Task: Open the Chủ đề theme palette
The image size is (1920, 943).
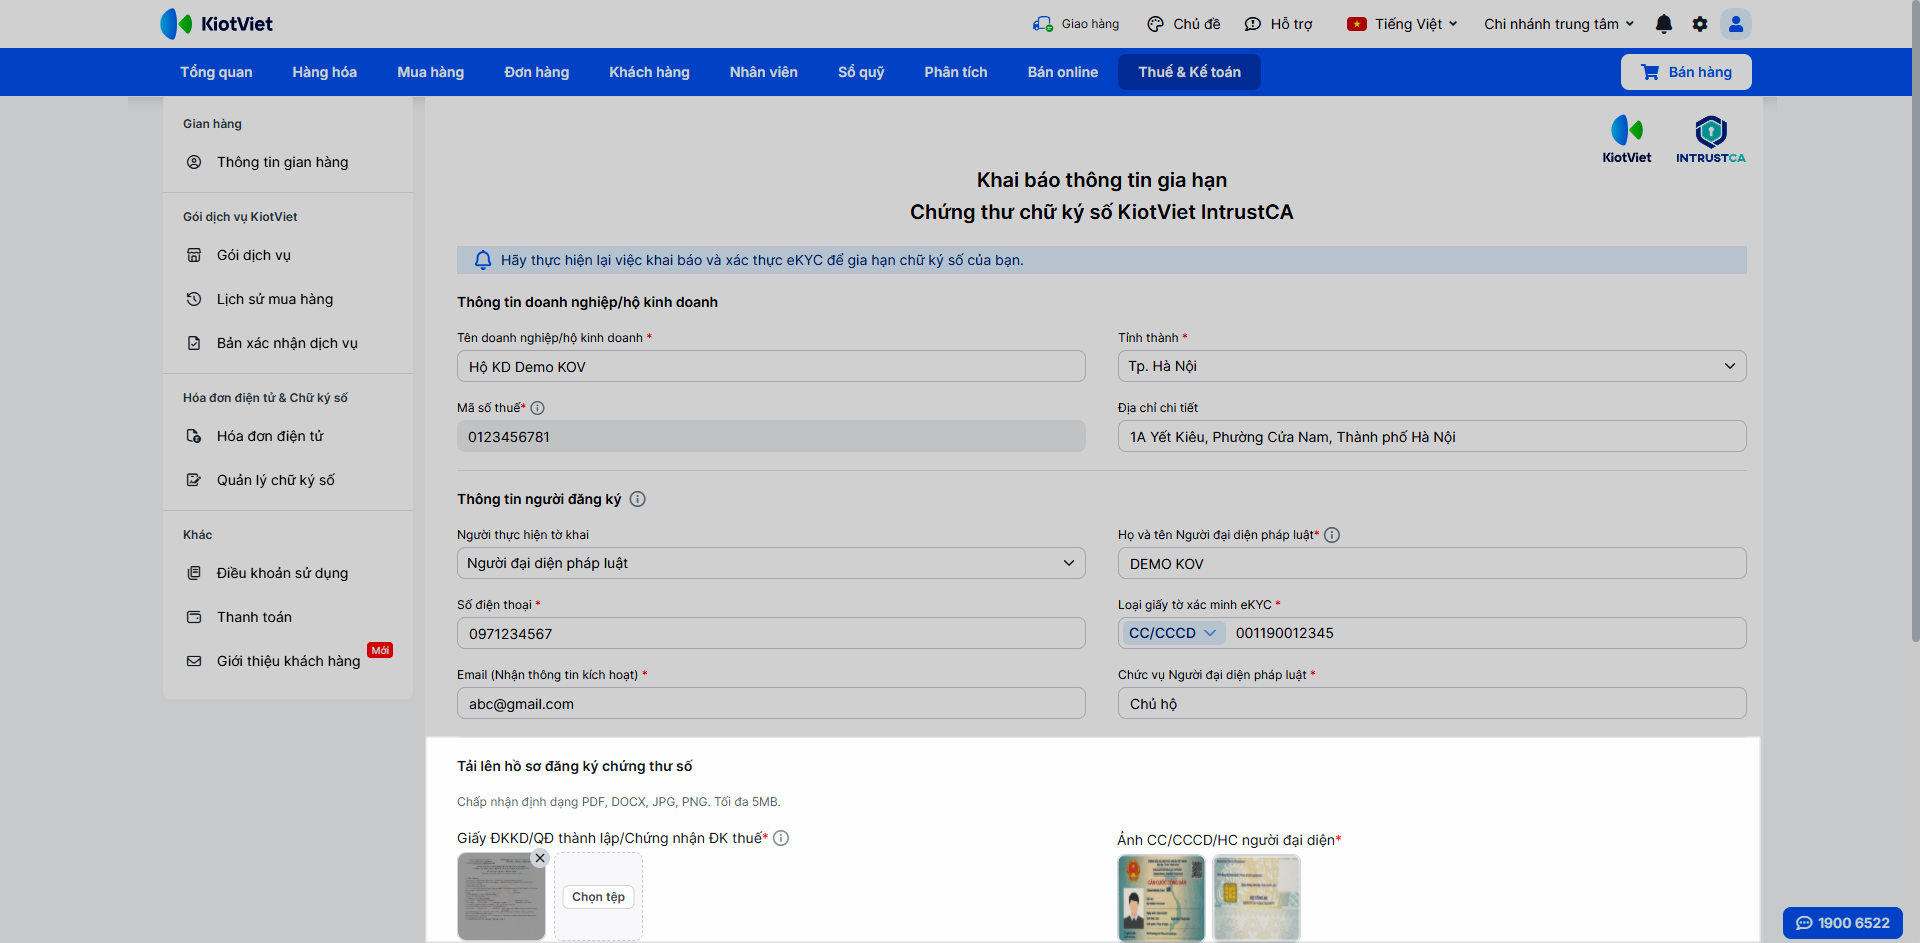Action: pyautogui.click(x=1155, y=24)
